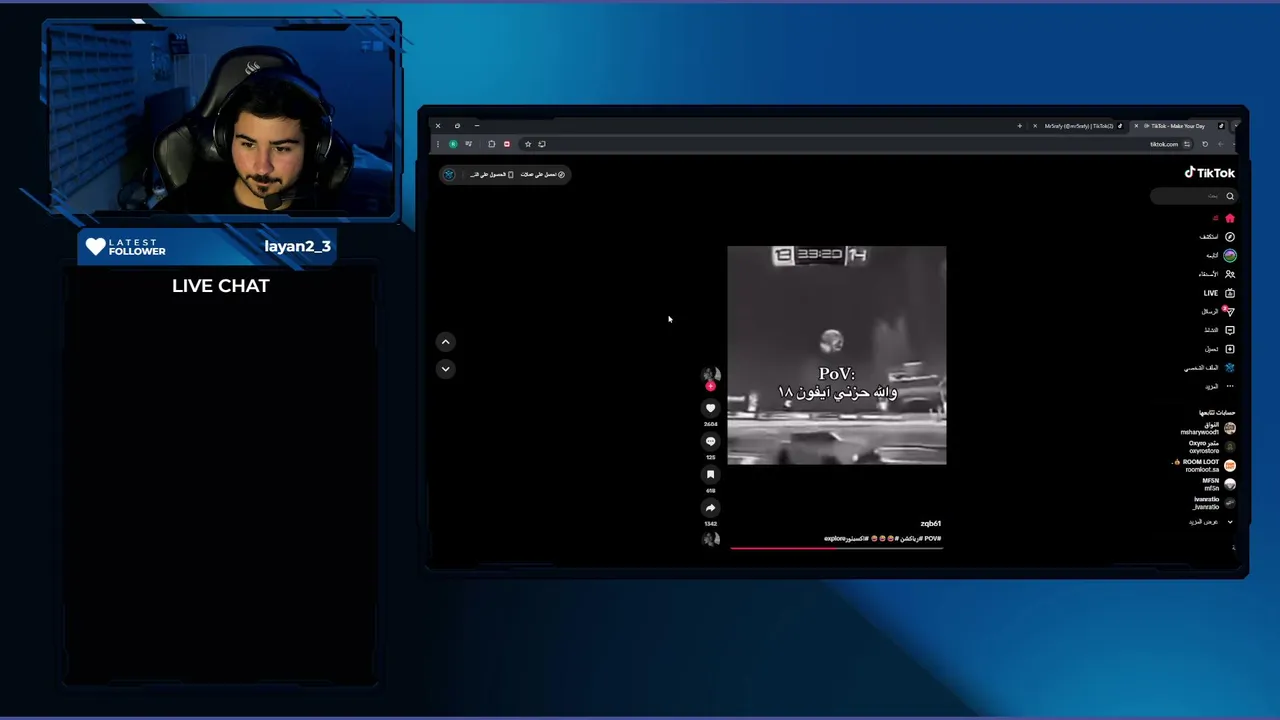
Task: Expand the show more accounts chevron
Action: [1229, 522]
